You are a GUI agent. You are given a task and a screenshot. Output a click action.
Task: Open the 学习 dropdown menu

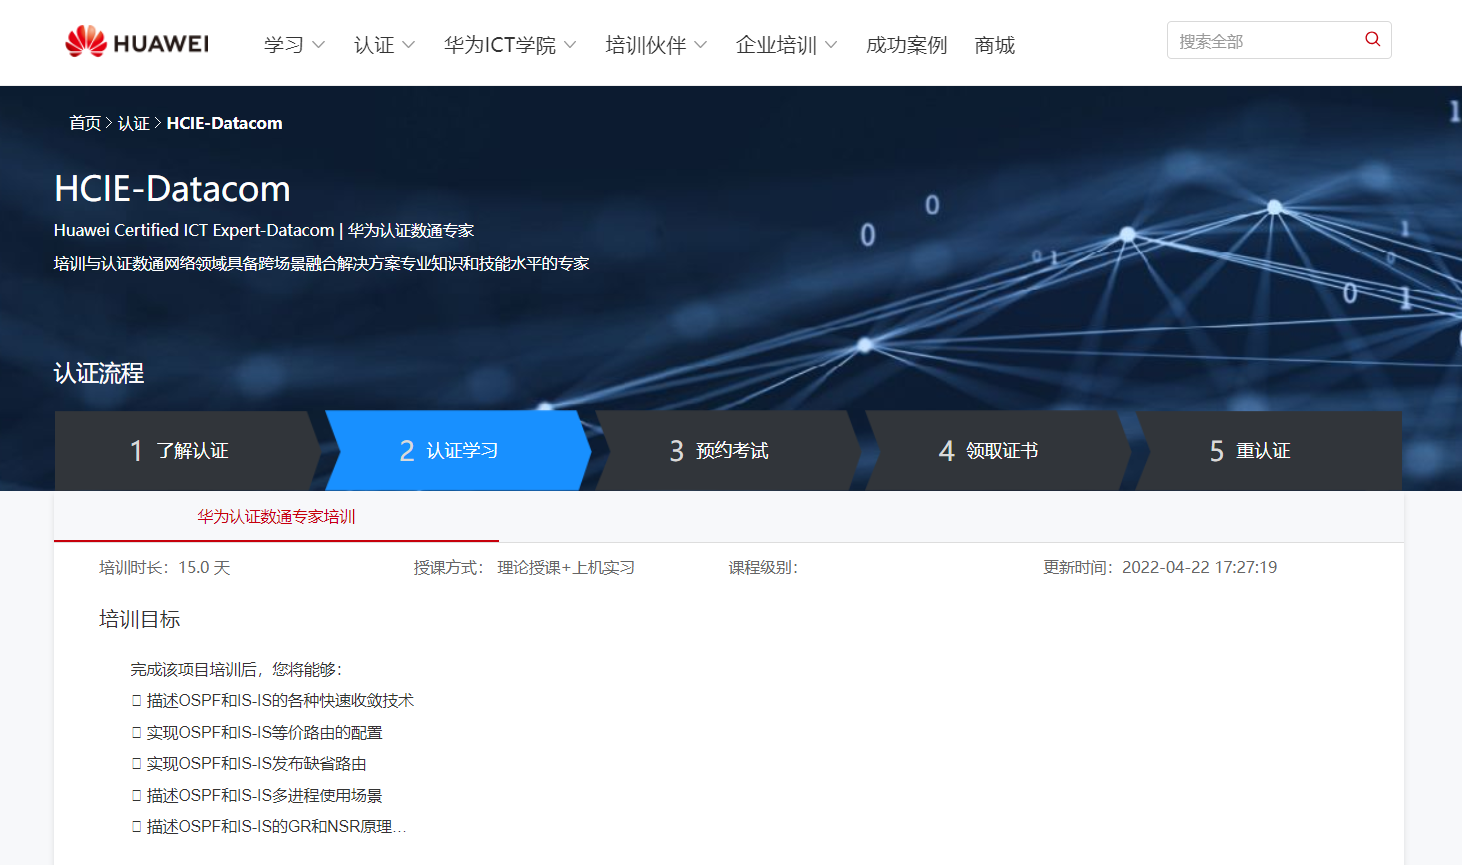pos(294,45)
